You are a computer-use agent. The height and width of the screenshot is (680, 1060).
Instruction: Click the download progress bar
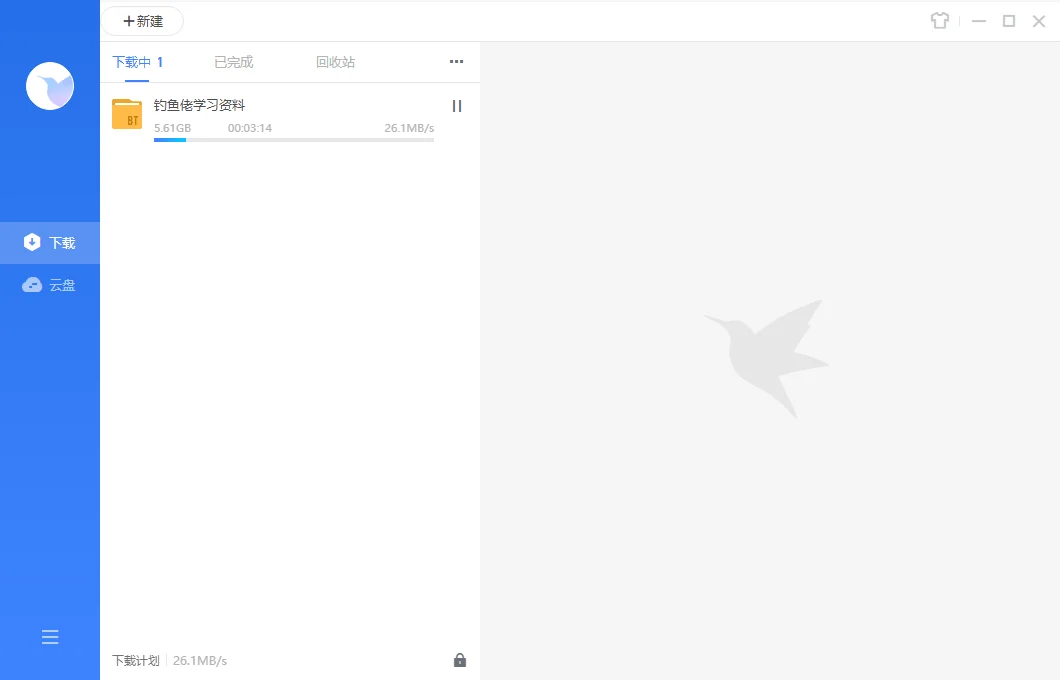point(293,140)
